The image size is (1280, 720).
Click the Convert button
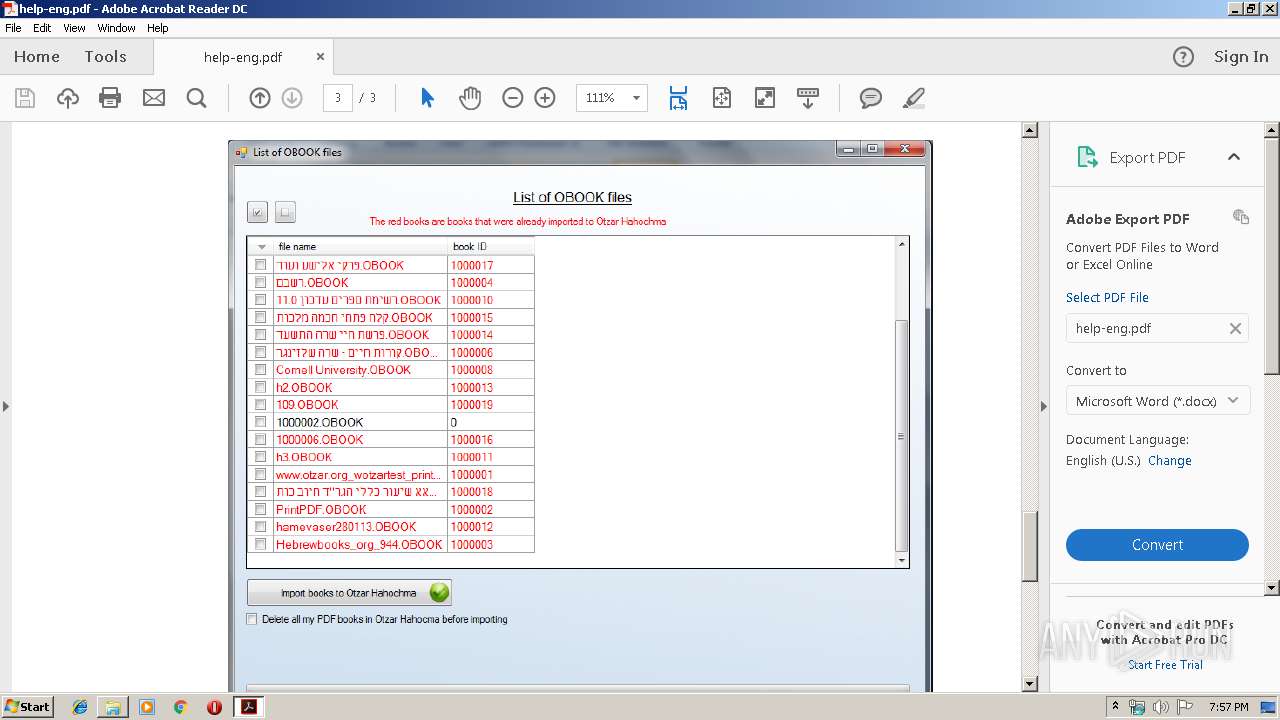[1157, 545]
